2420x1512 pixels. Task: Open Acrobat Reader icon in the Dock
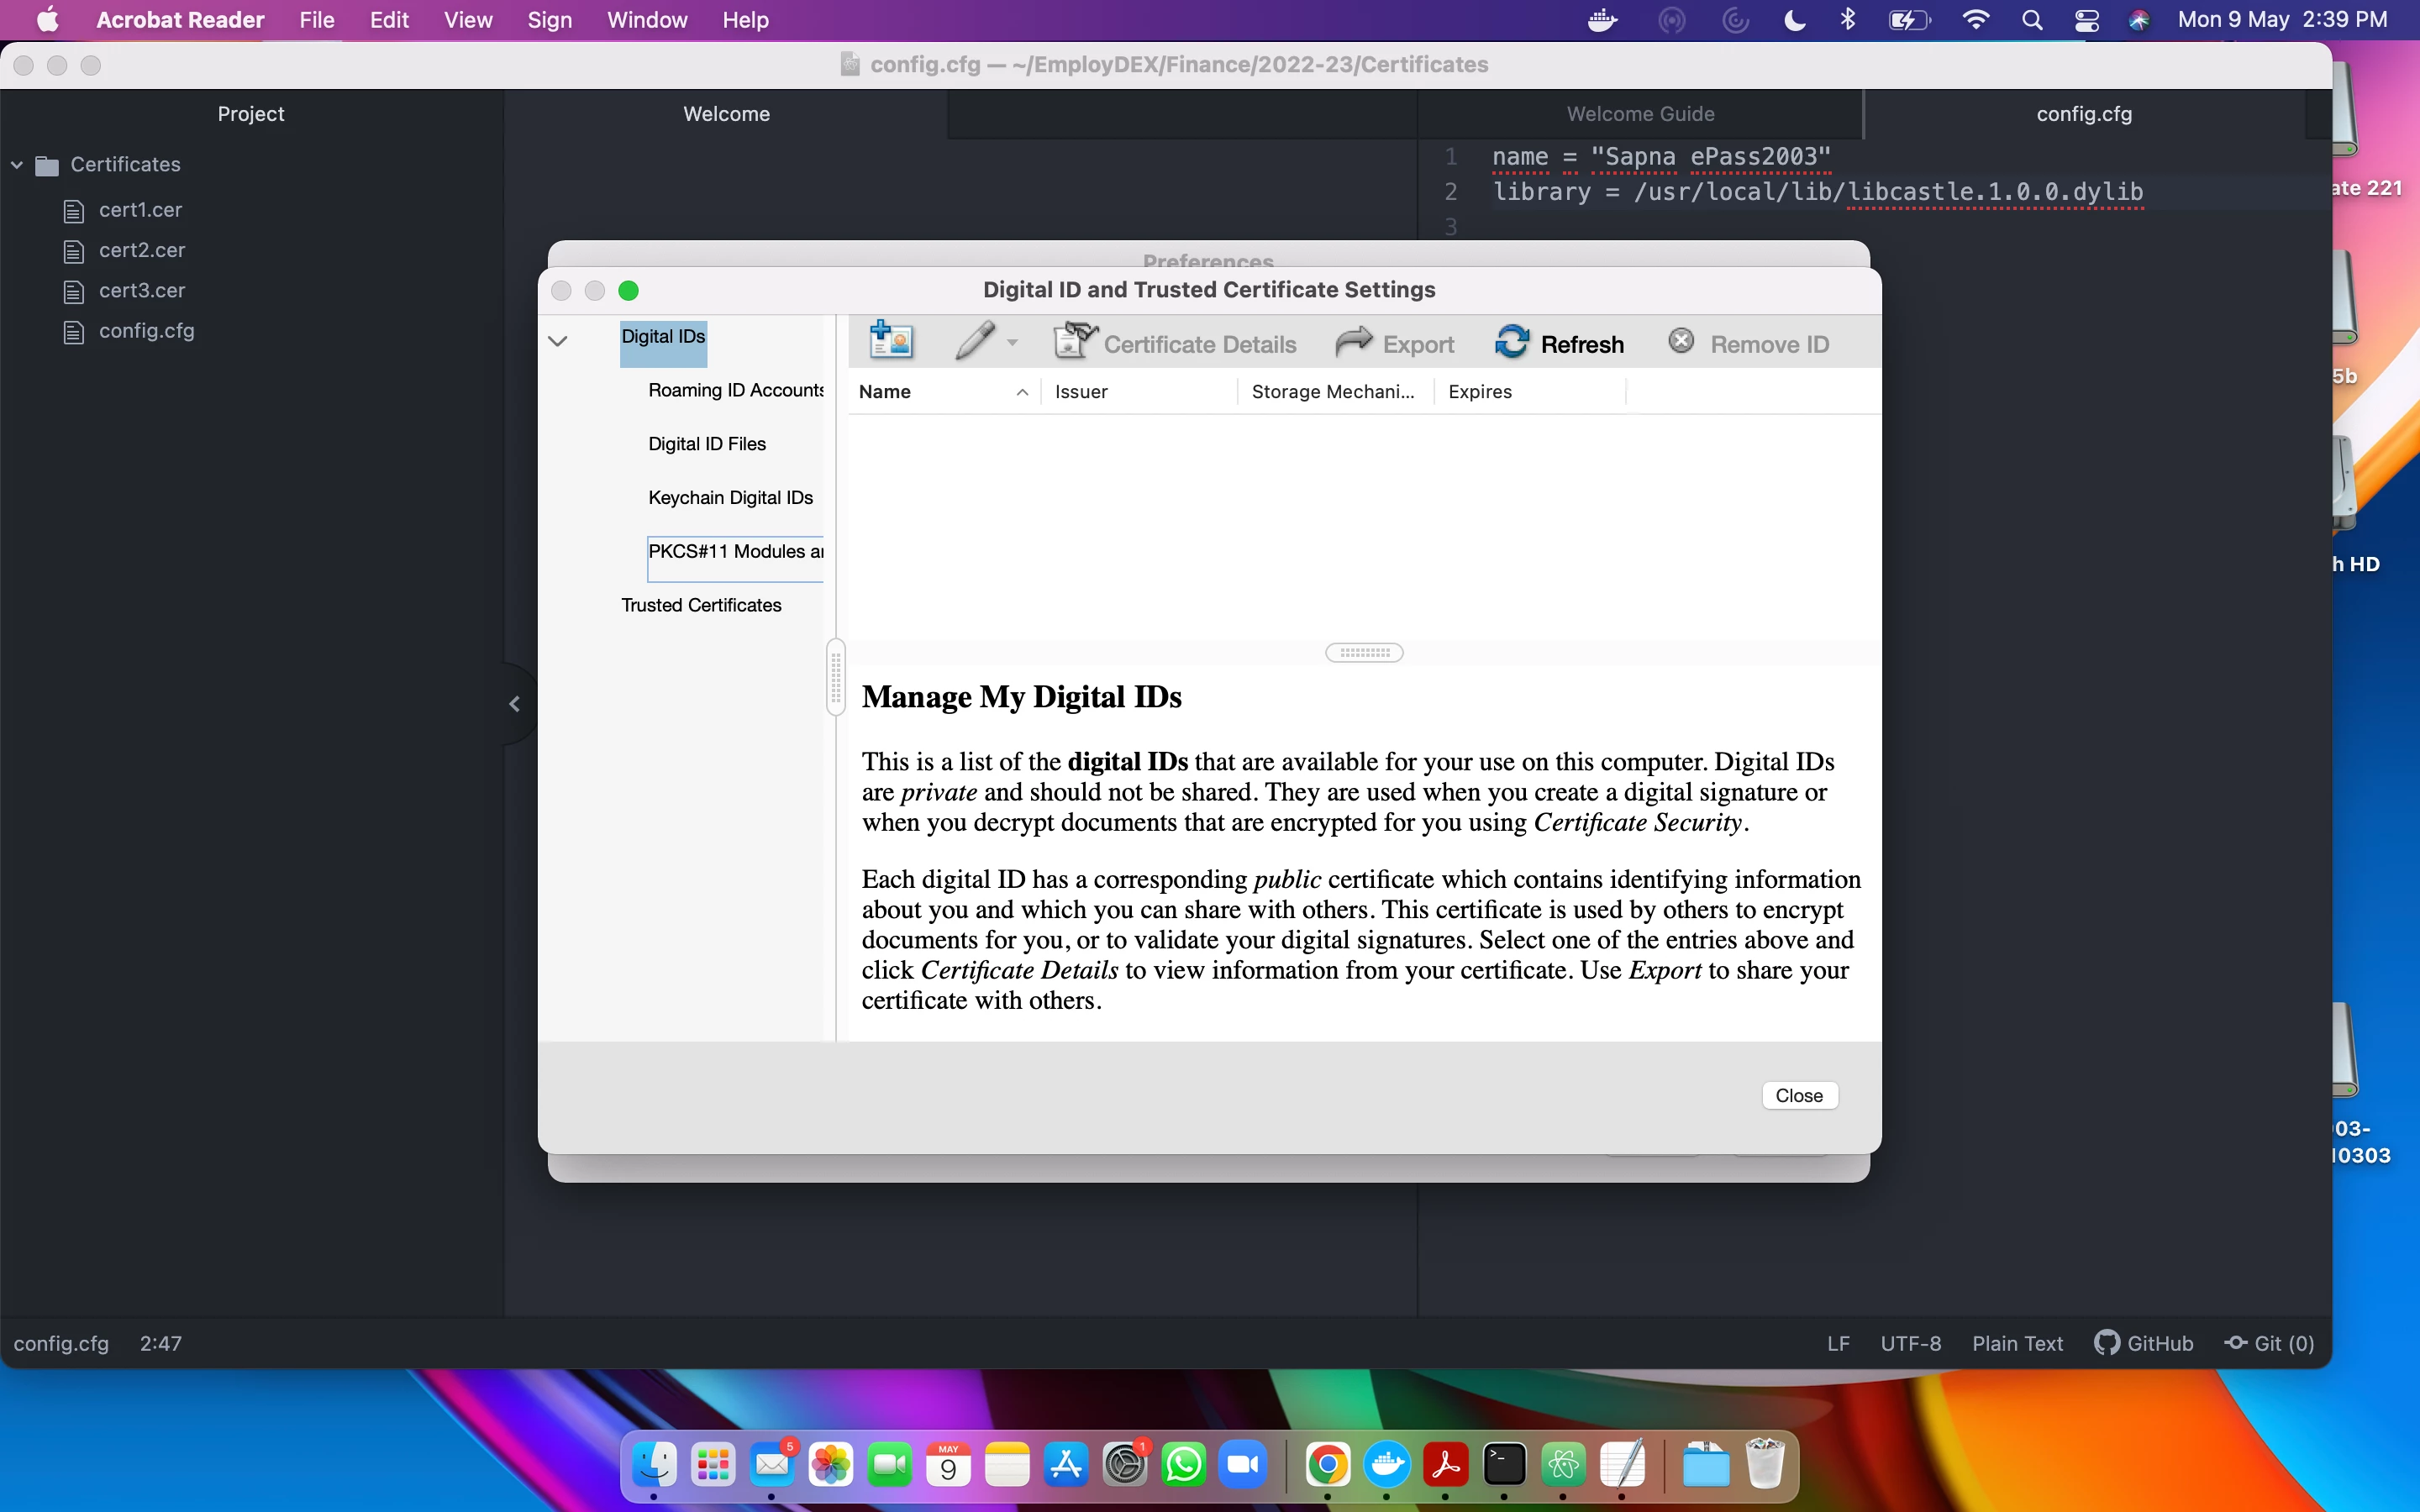(x=1445, y=1465)
